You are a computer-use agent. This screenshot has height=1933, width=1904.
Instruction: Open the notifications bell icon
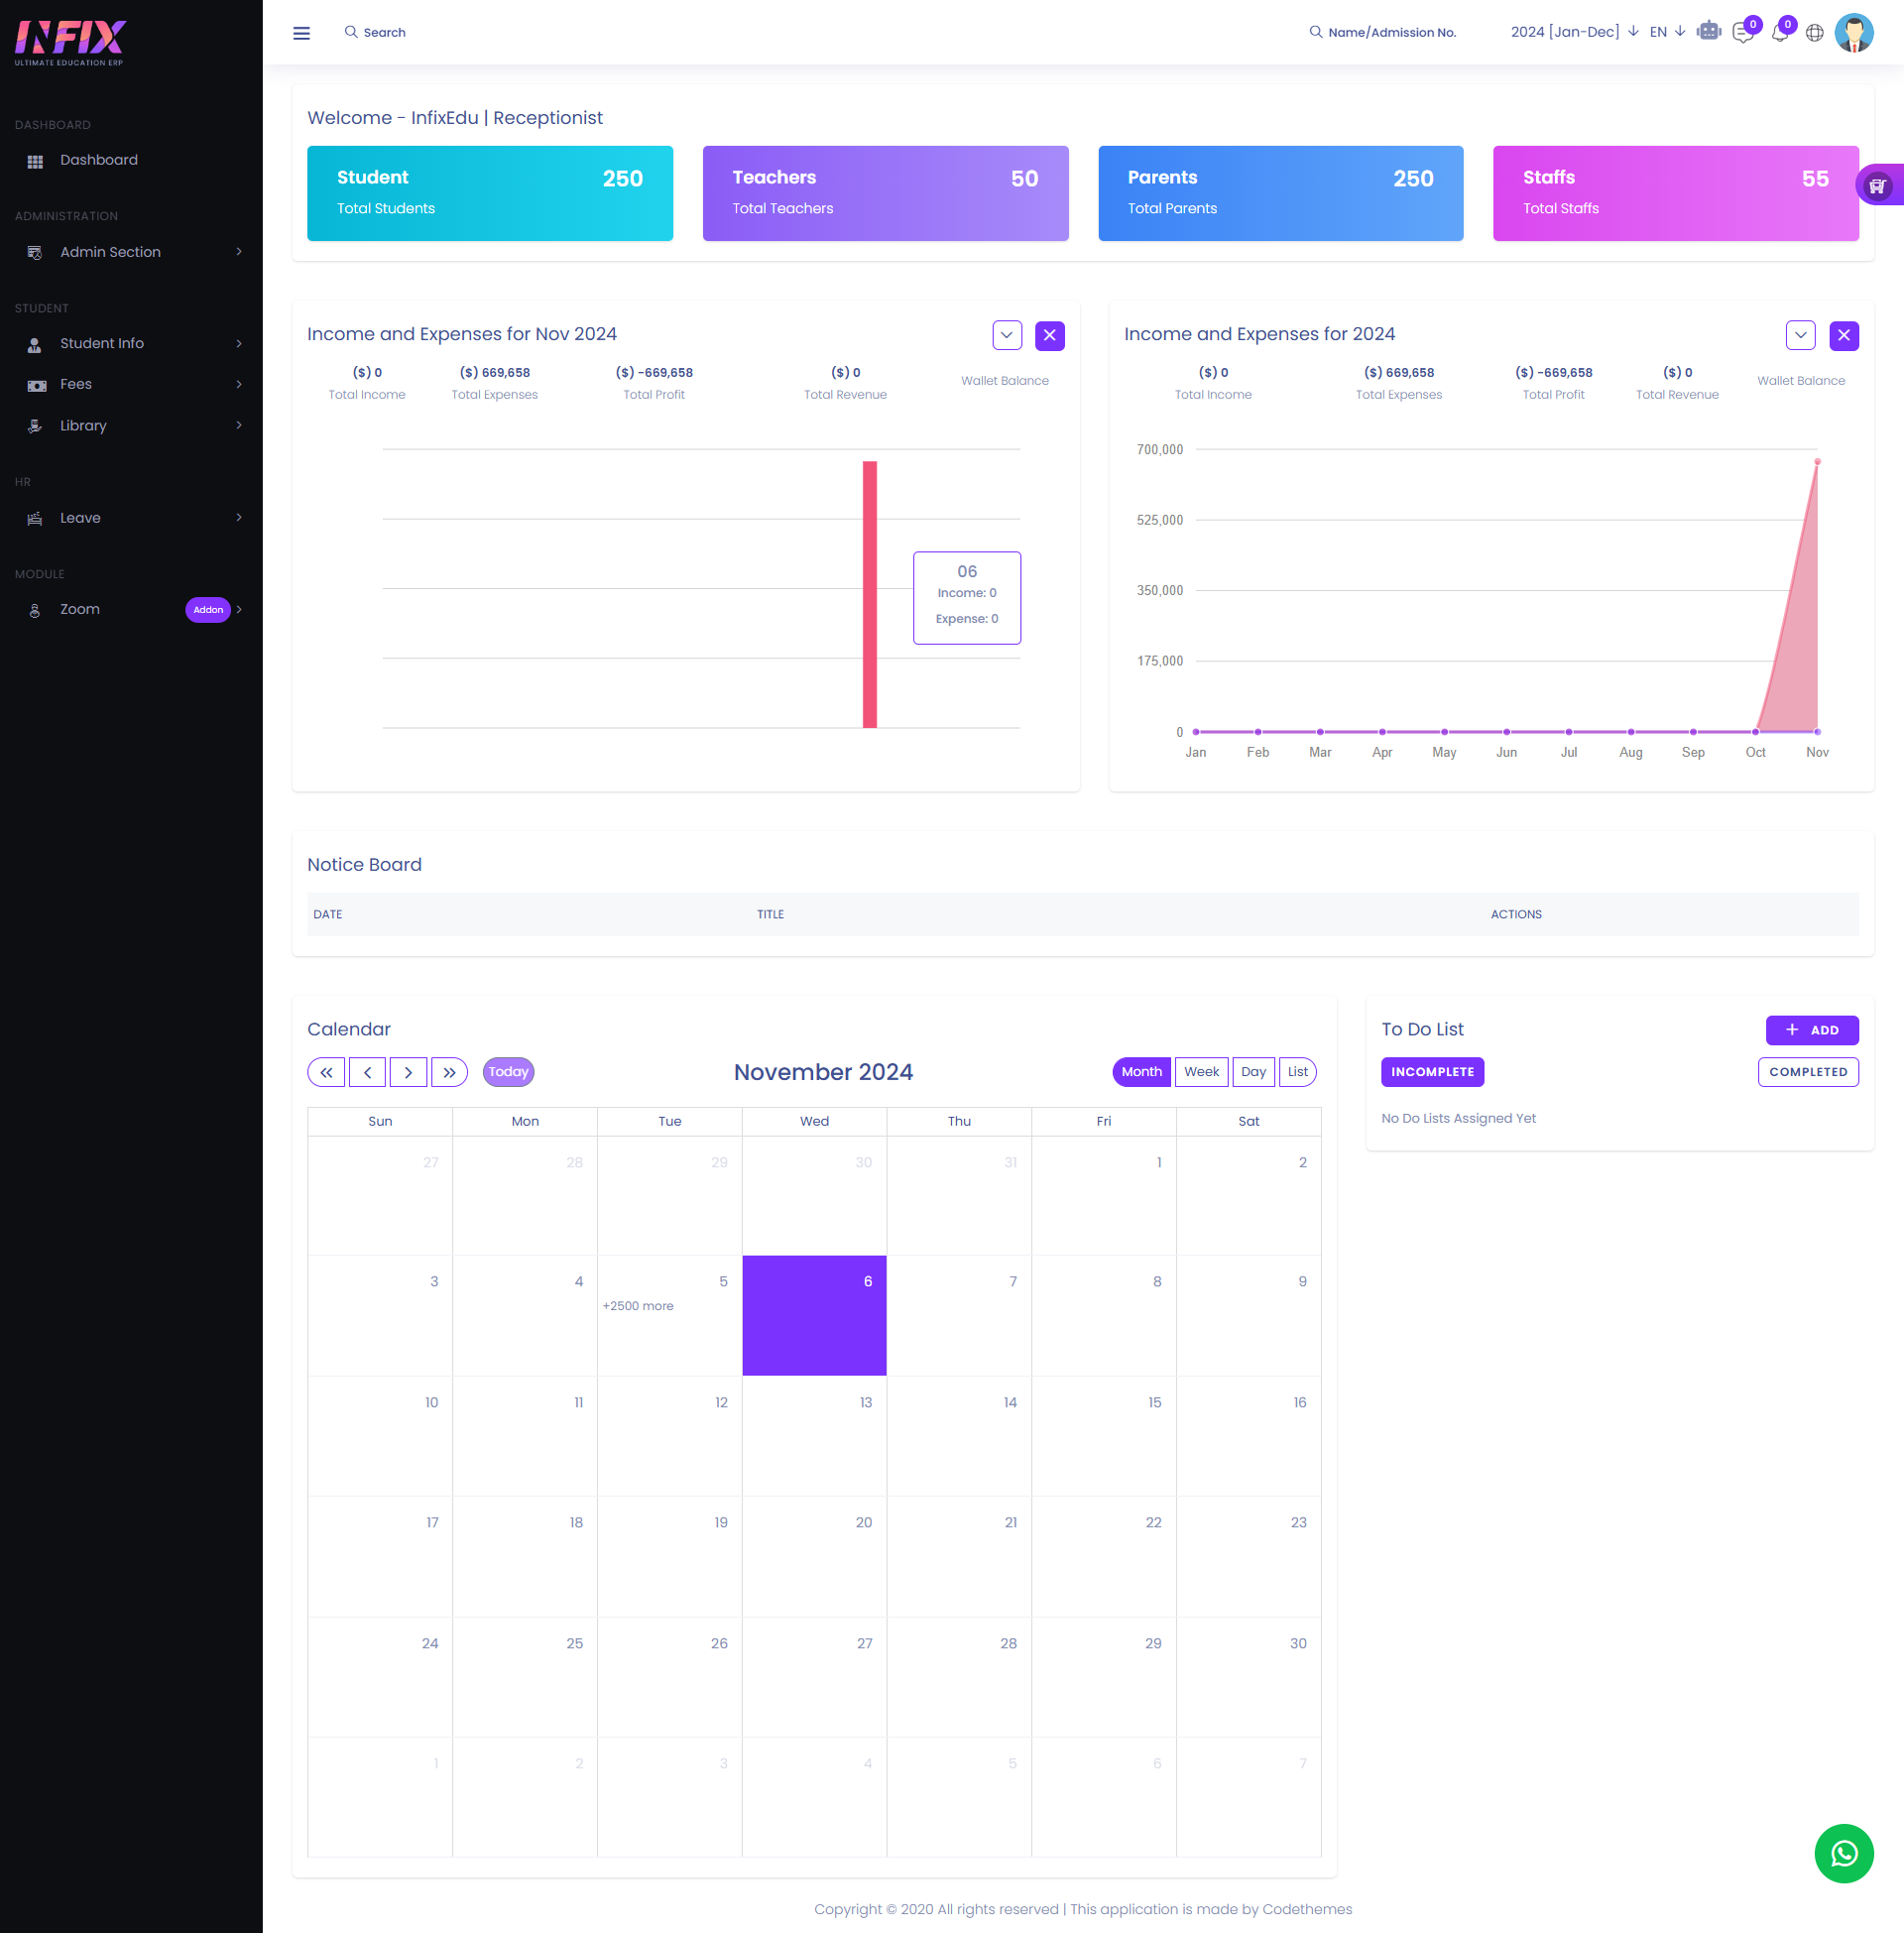click(1779, 33)
